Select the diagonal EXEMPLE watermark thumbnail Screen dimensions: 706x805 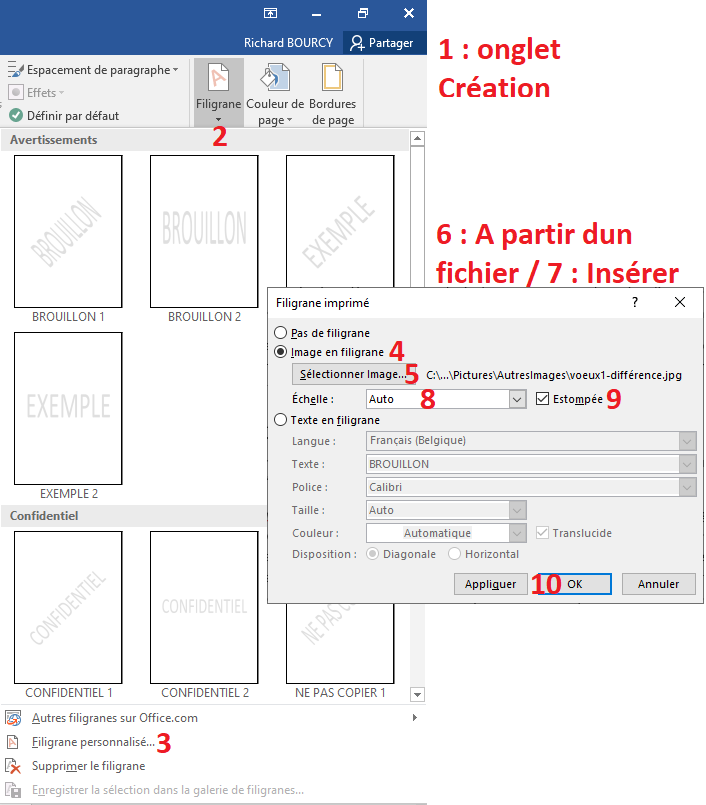(x=340, y=221)
